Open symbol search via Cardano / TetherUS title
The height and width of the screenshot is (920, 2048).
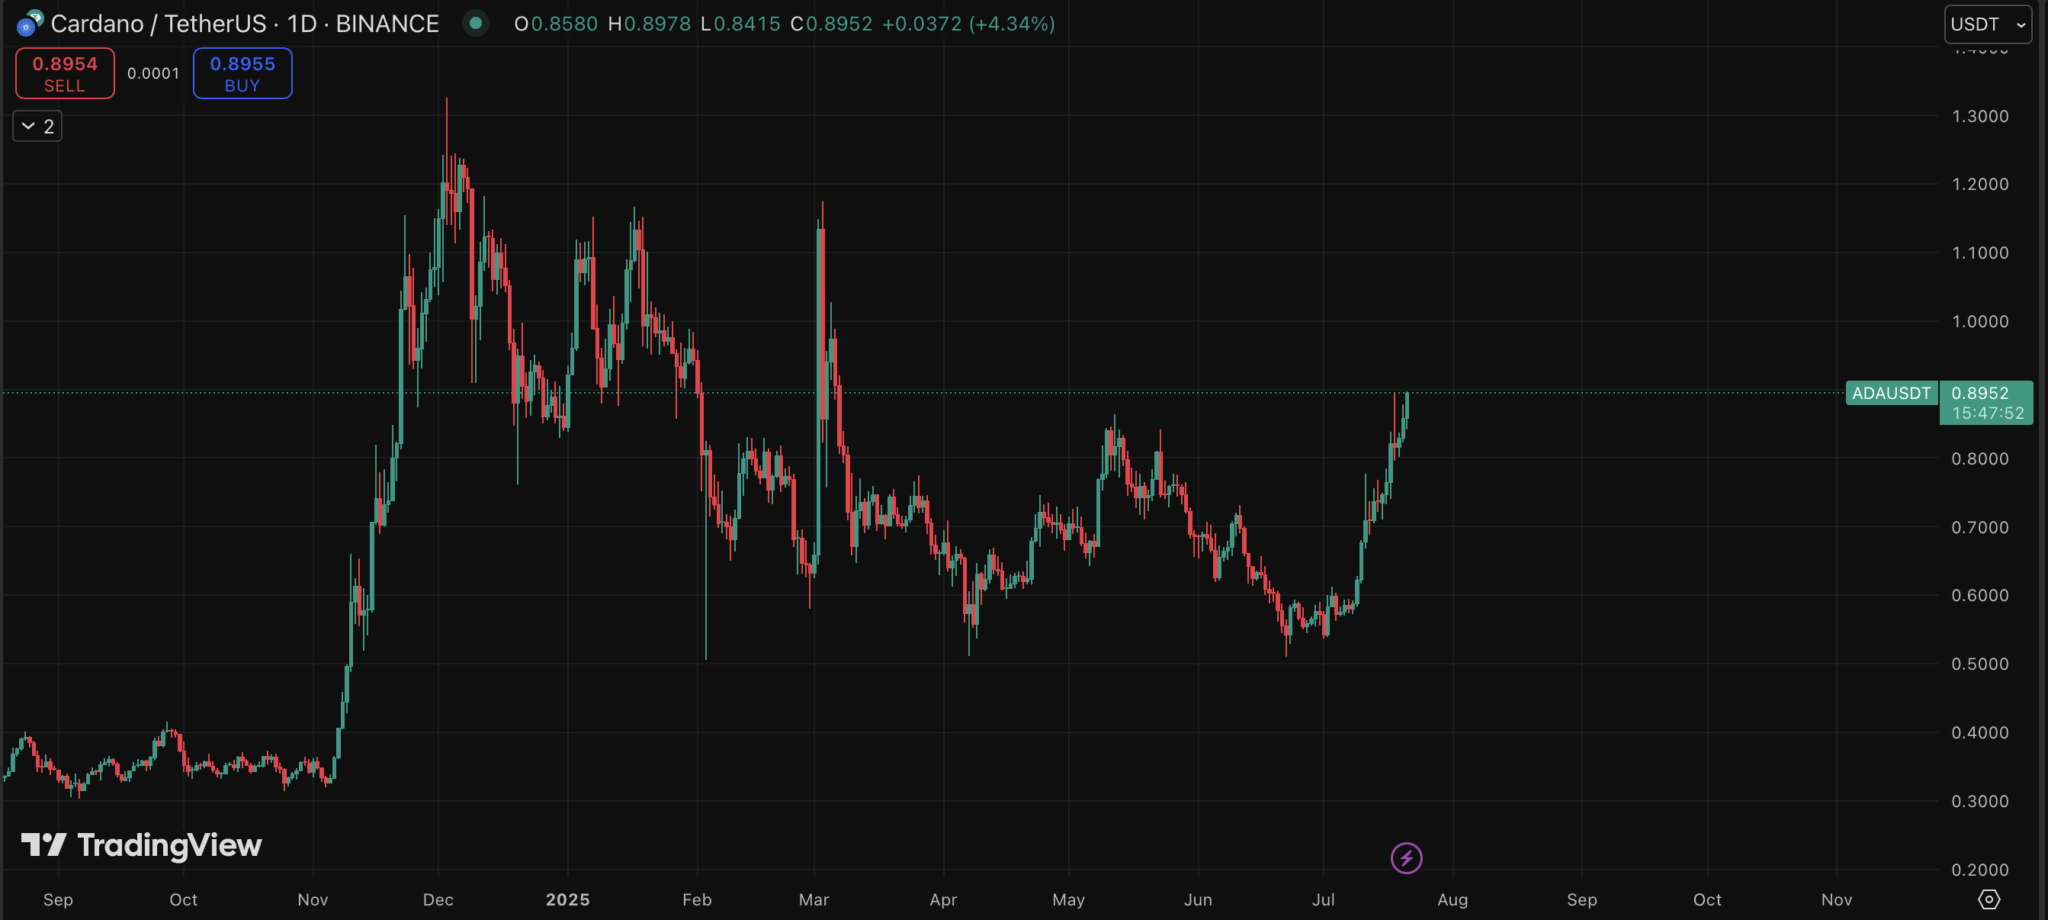tap(160, 23)
